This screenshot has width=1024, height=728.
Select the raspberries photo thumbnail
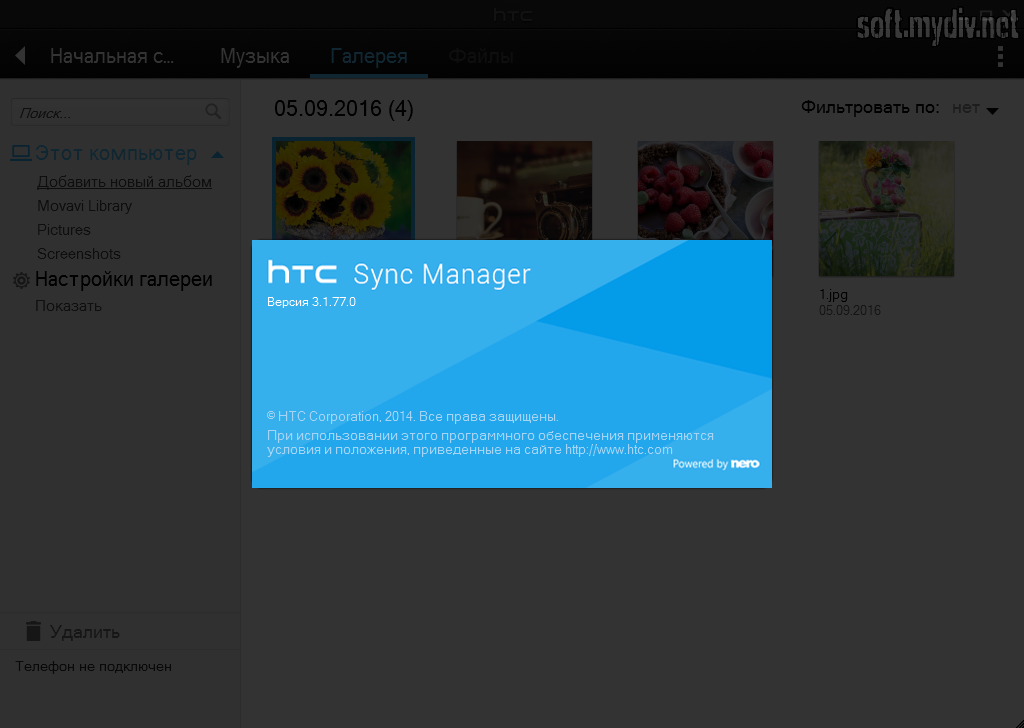[705, 190]
